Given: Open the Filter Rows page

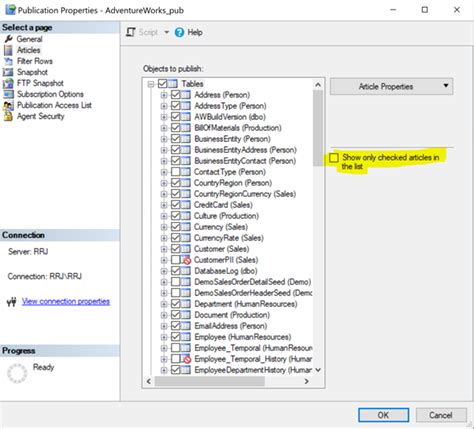Looking at the screenshot, I should [35, 61].
